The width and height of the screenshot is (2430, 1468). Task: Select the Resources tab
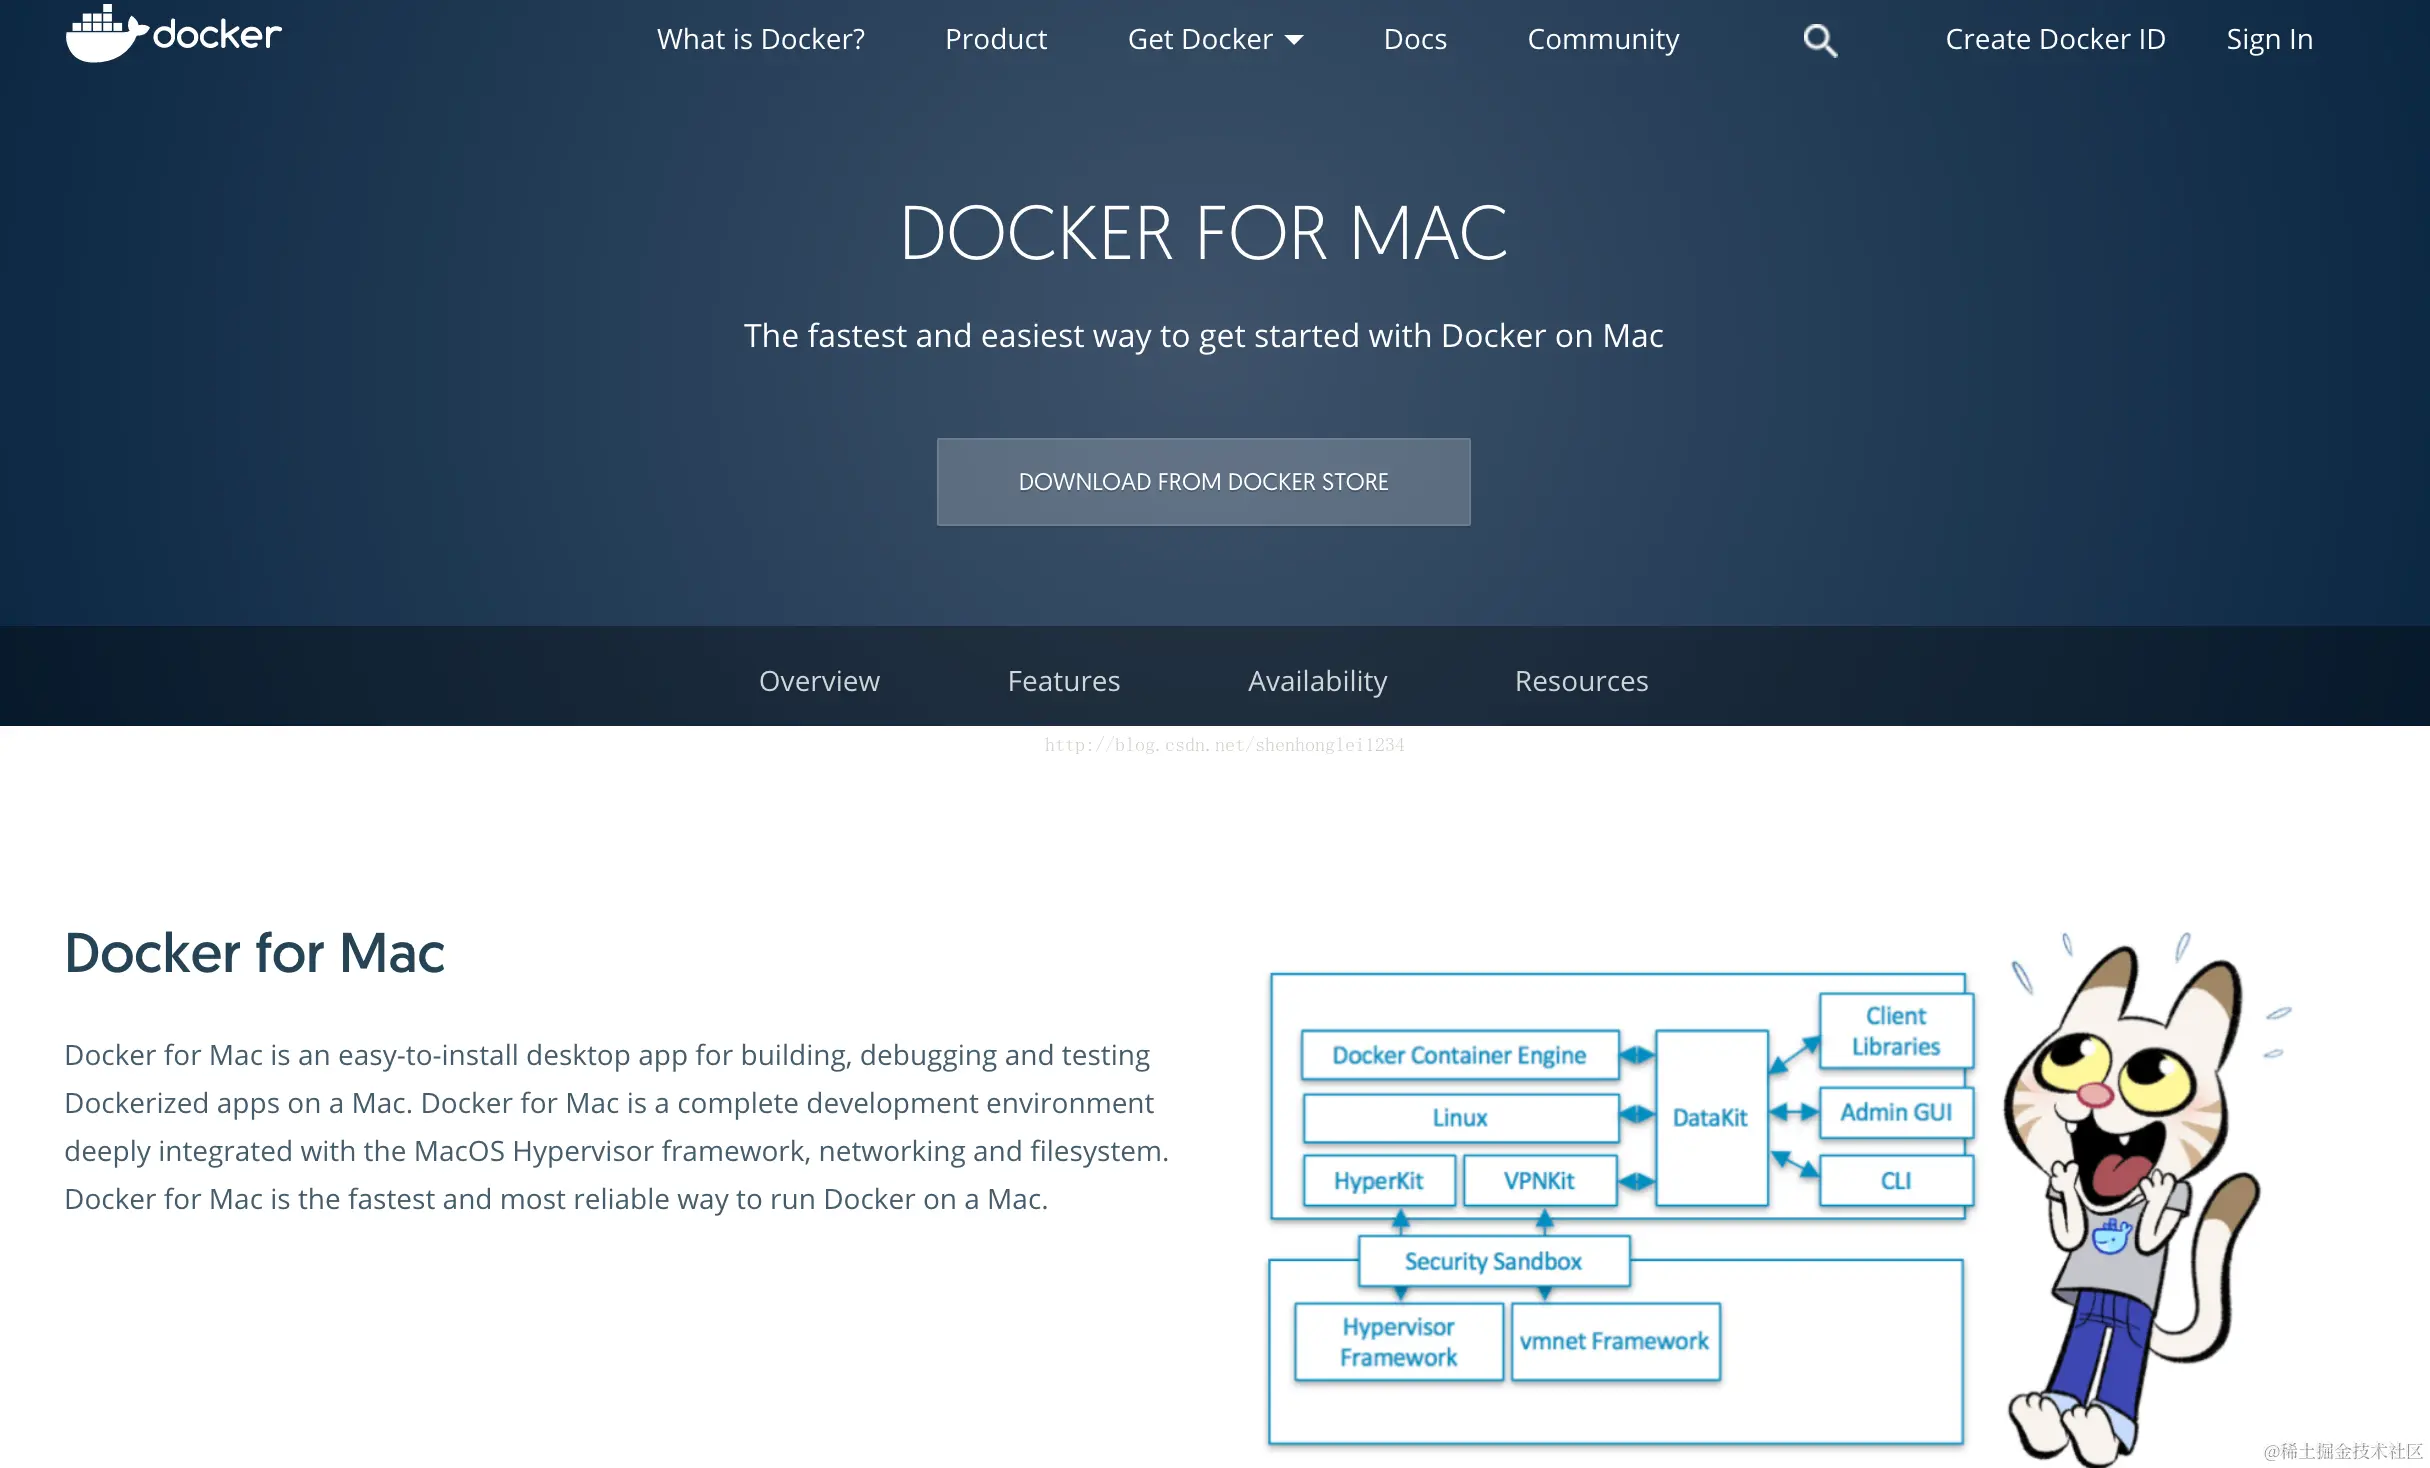click(1580, 680)
